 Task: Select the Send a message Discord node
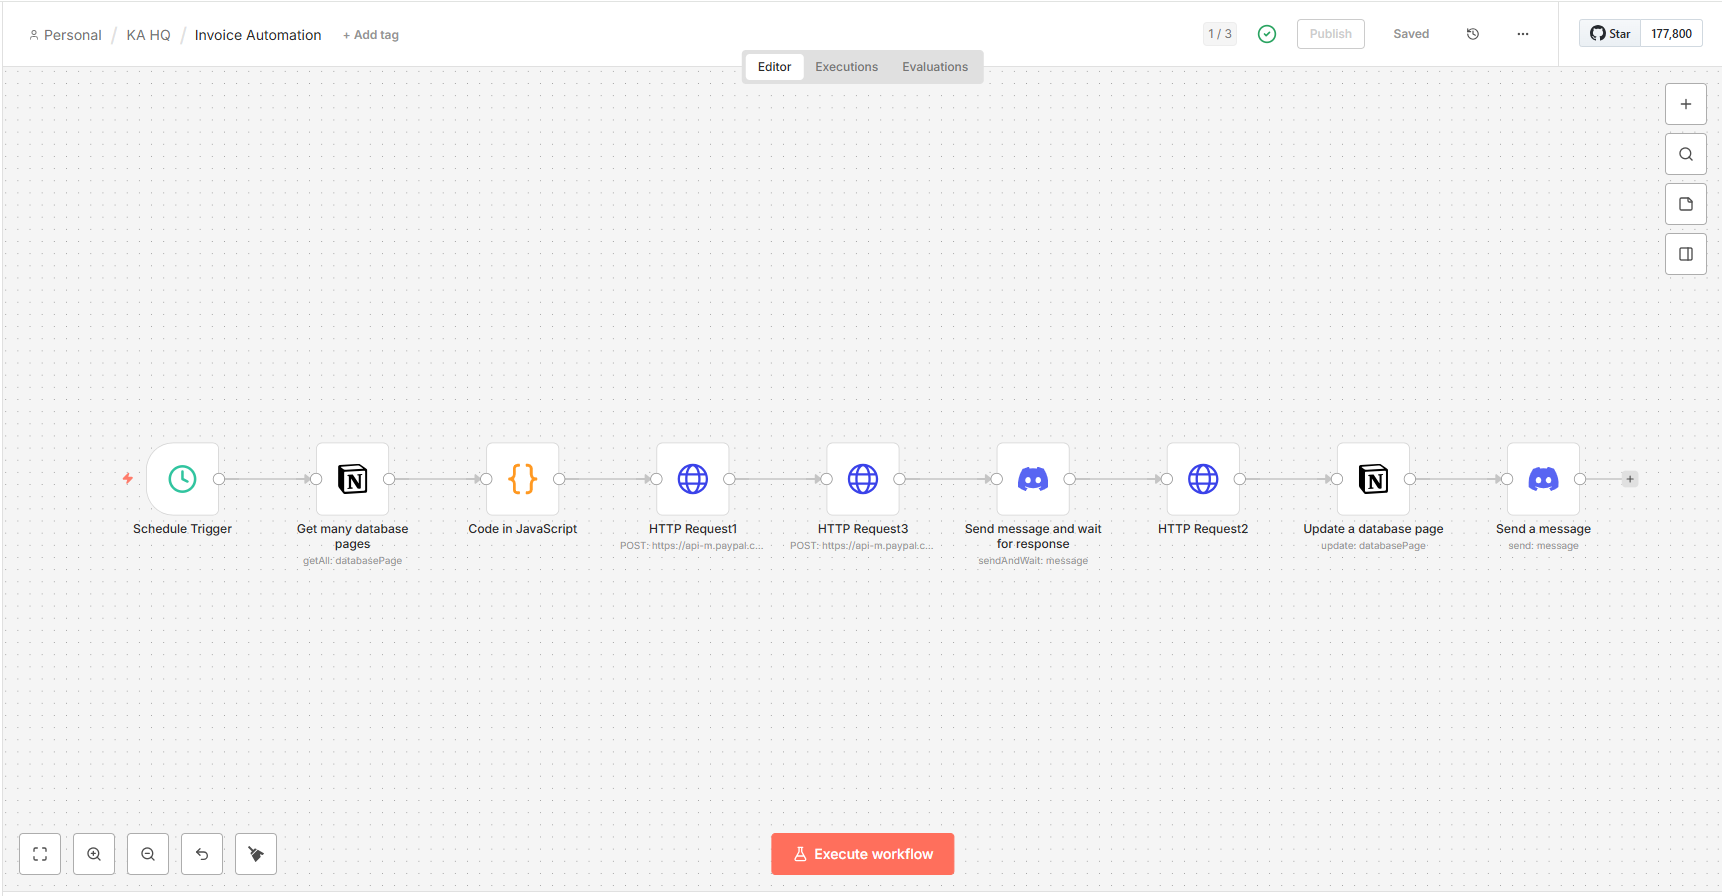(1543, 479)
